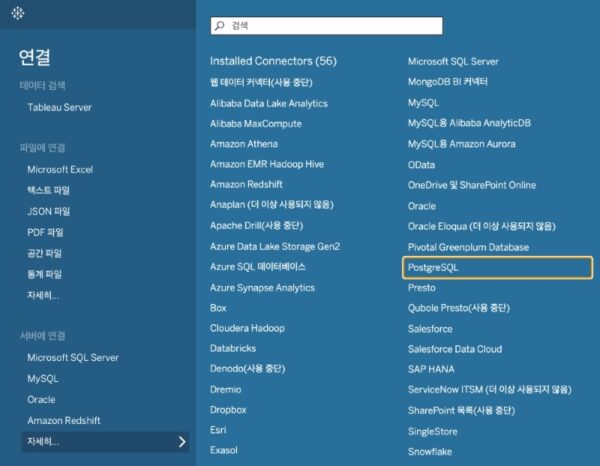Select Anaplan connector

pos(272,205)
